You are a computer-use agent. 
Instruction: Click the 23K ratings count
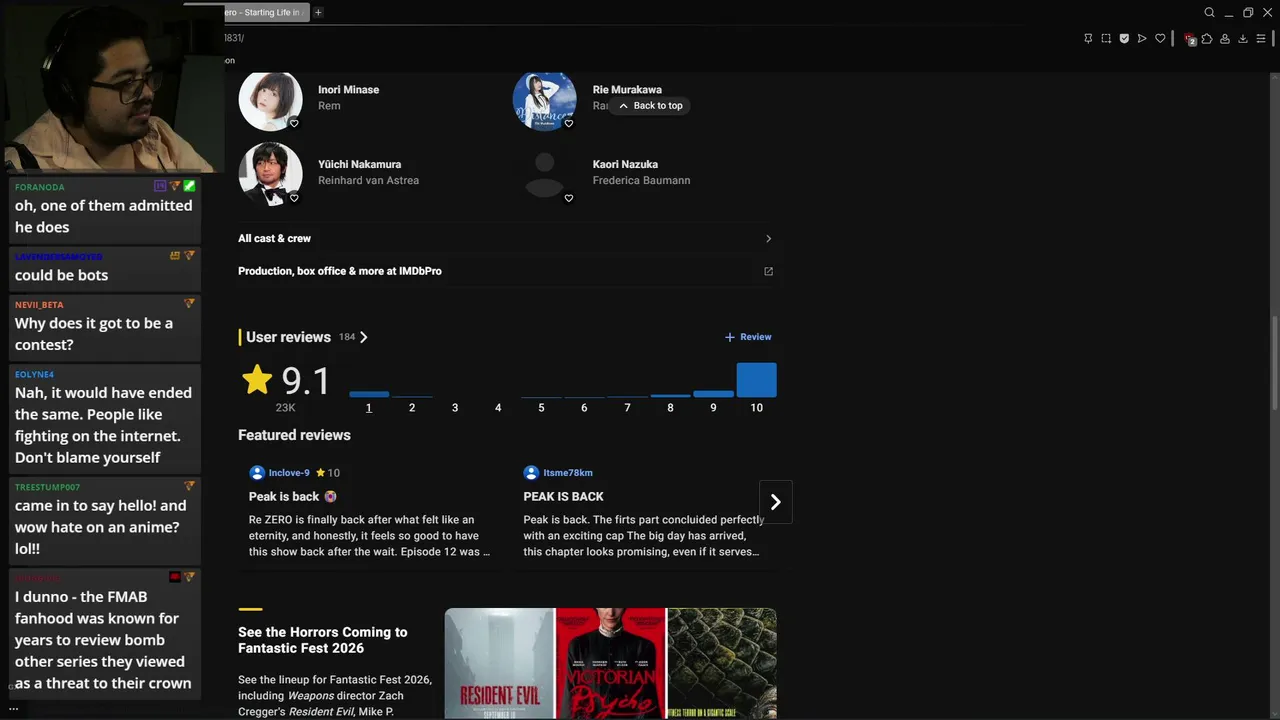285,408
